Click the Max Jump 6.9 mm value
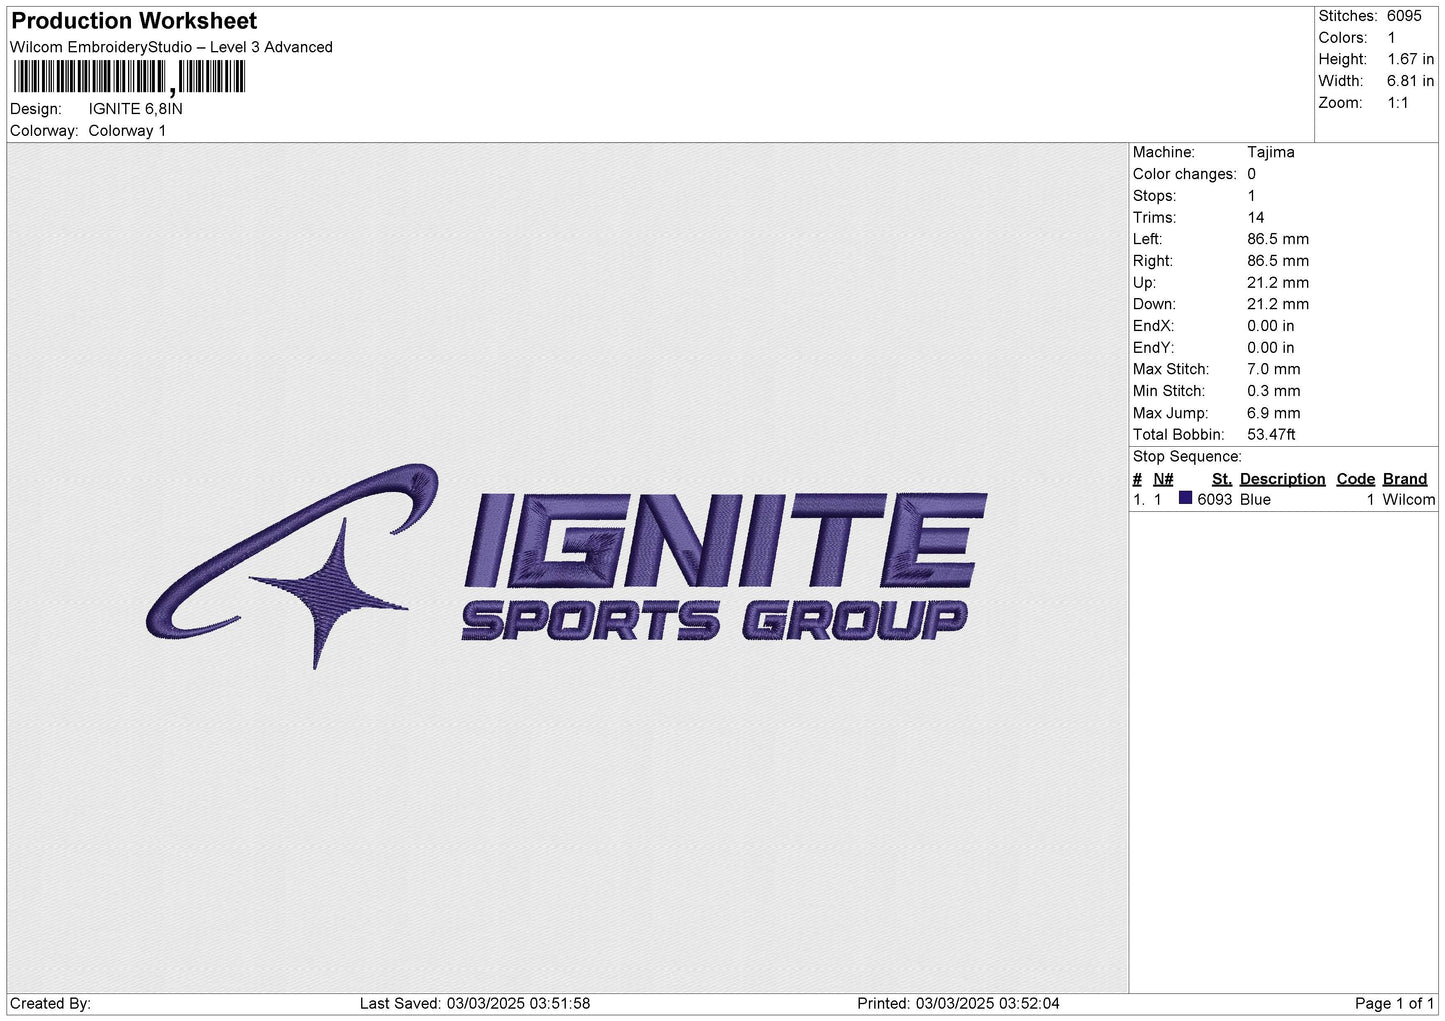Viewport: 1445px width, 1021px height. click(x=1274, y=413)
